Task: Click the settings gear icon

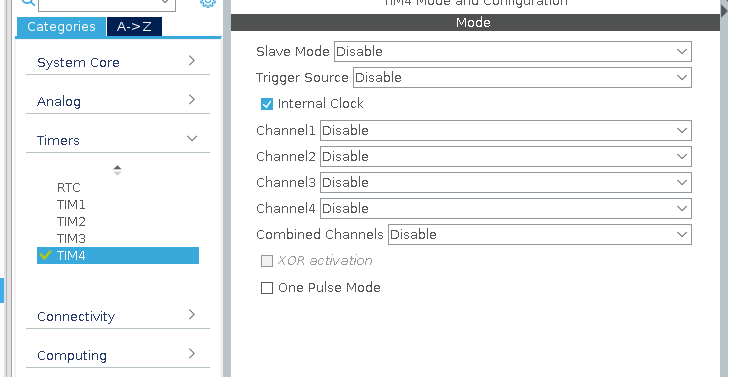Action: click(x=208, y=3)
